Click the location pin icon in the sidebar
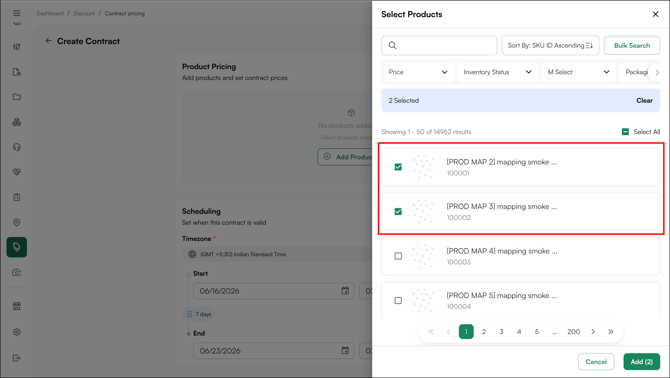The width and height of the screenshot is (670, 378). point(17,222)
